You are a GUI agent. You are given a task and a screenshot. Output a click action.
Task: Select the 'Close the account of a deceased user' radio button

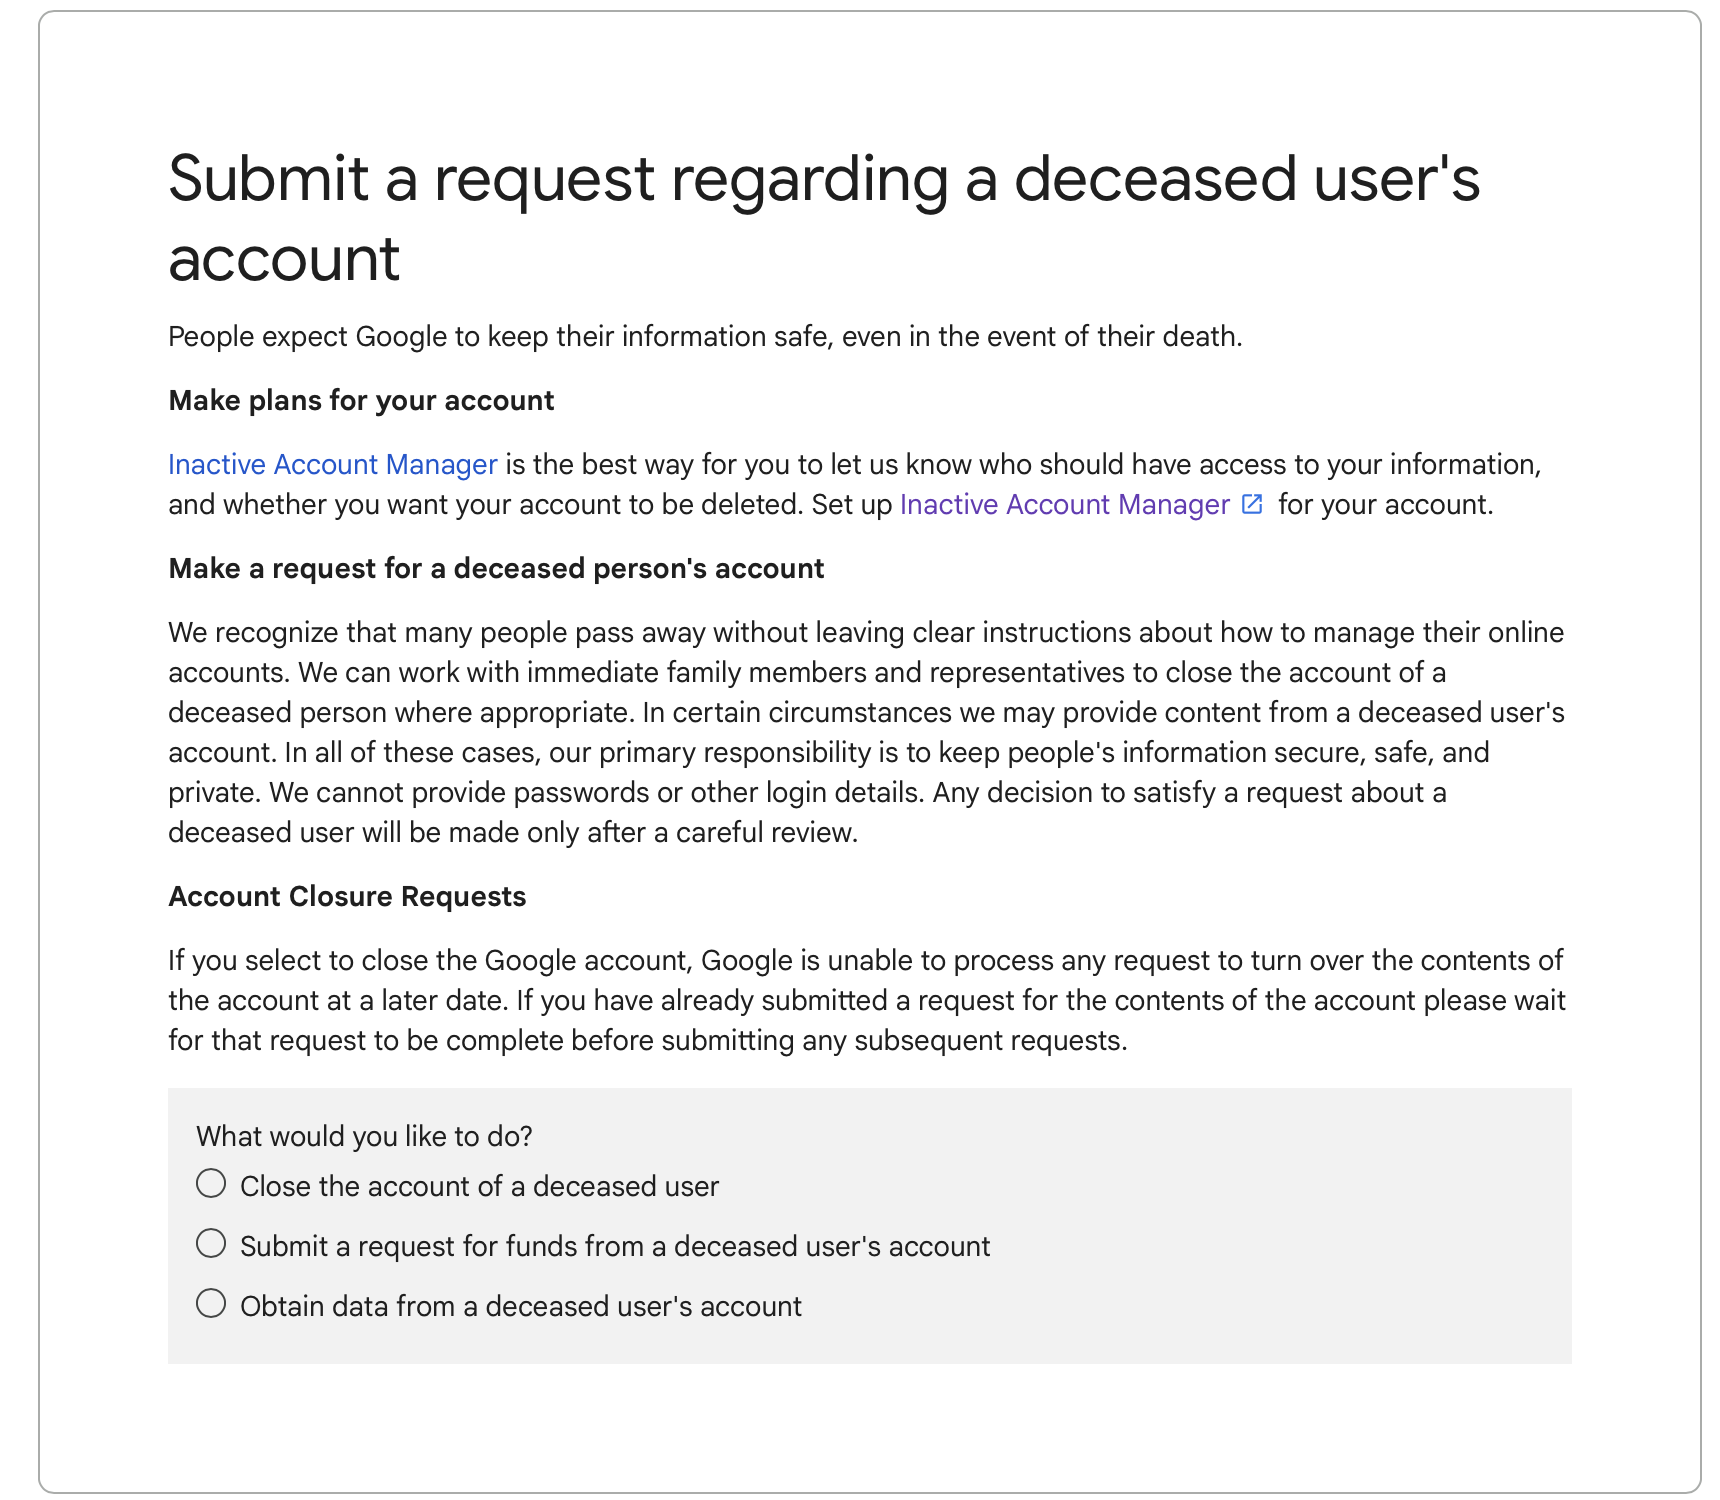pyautogui.click(x=211, y=1184)
